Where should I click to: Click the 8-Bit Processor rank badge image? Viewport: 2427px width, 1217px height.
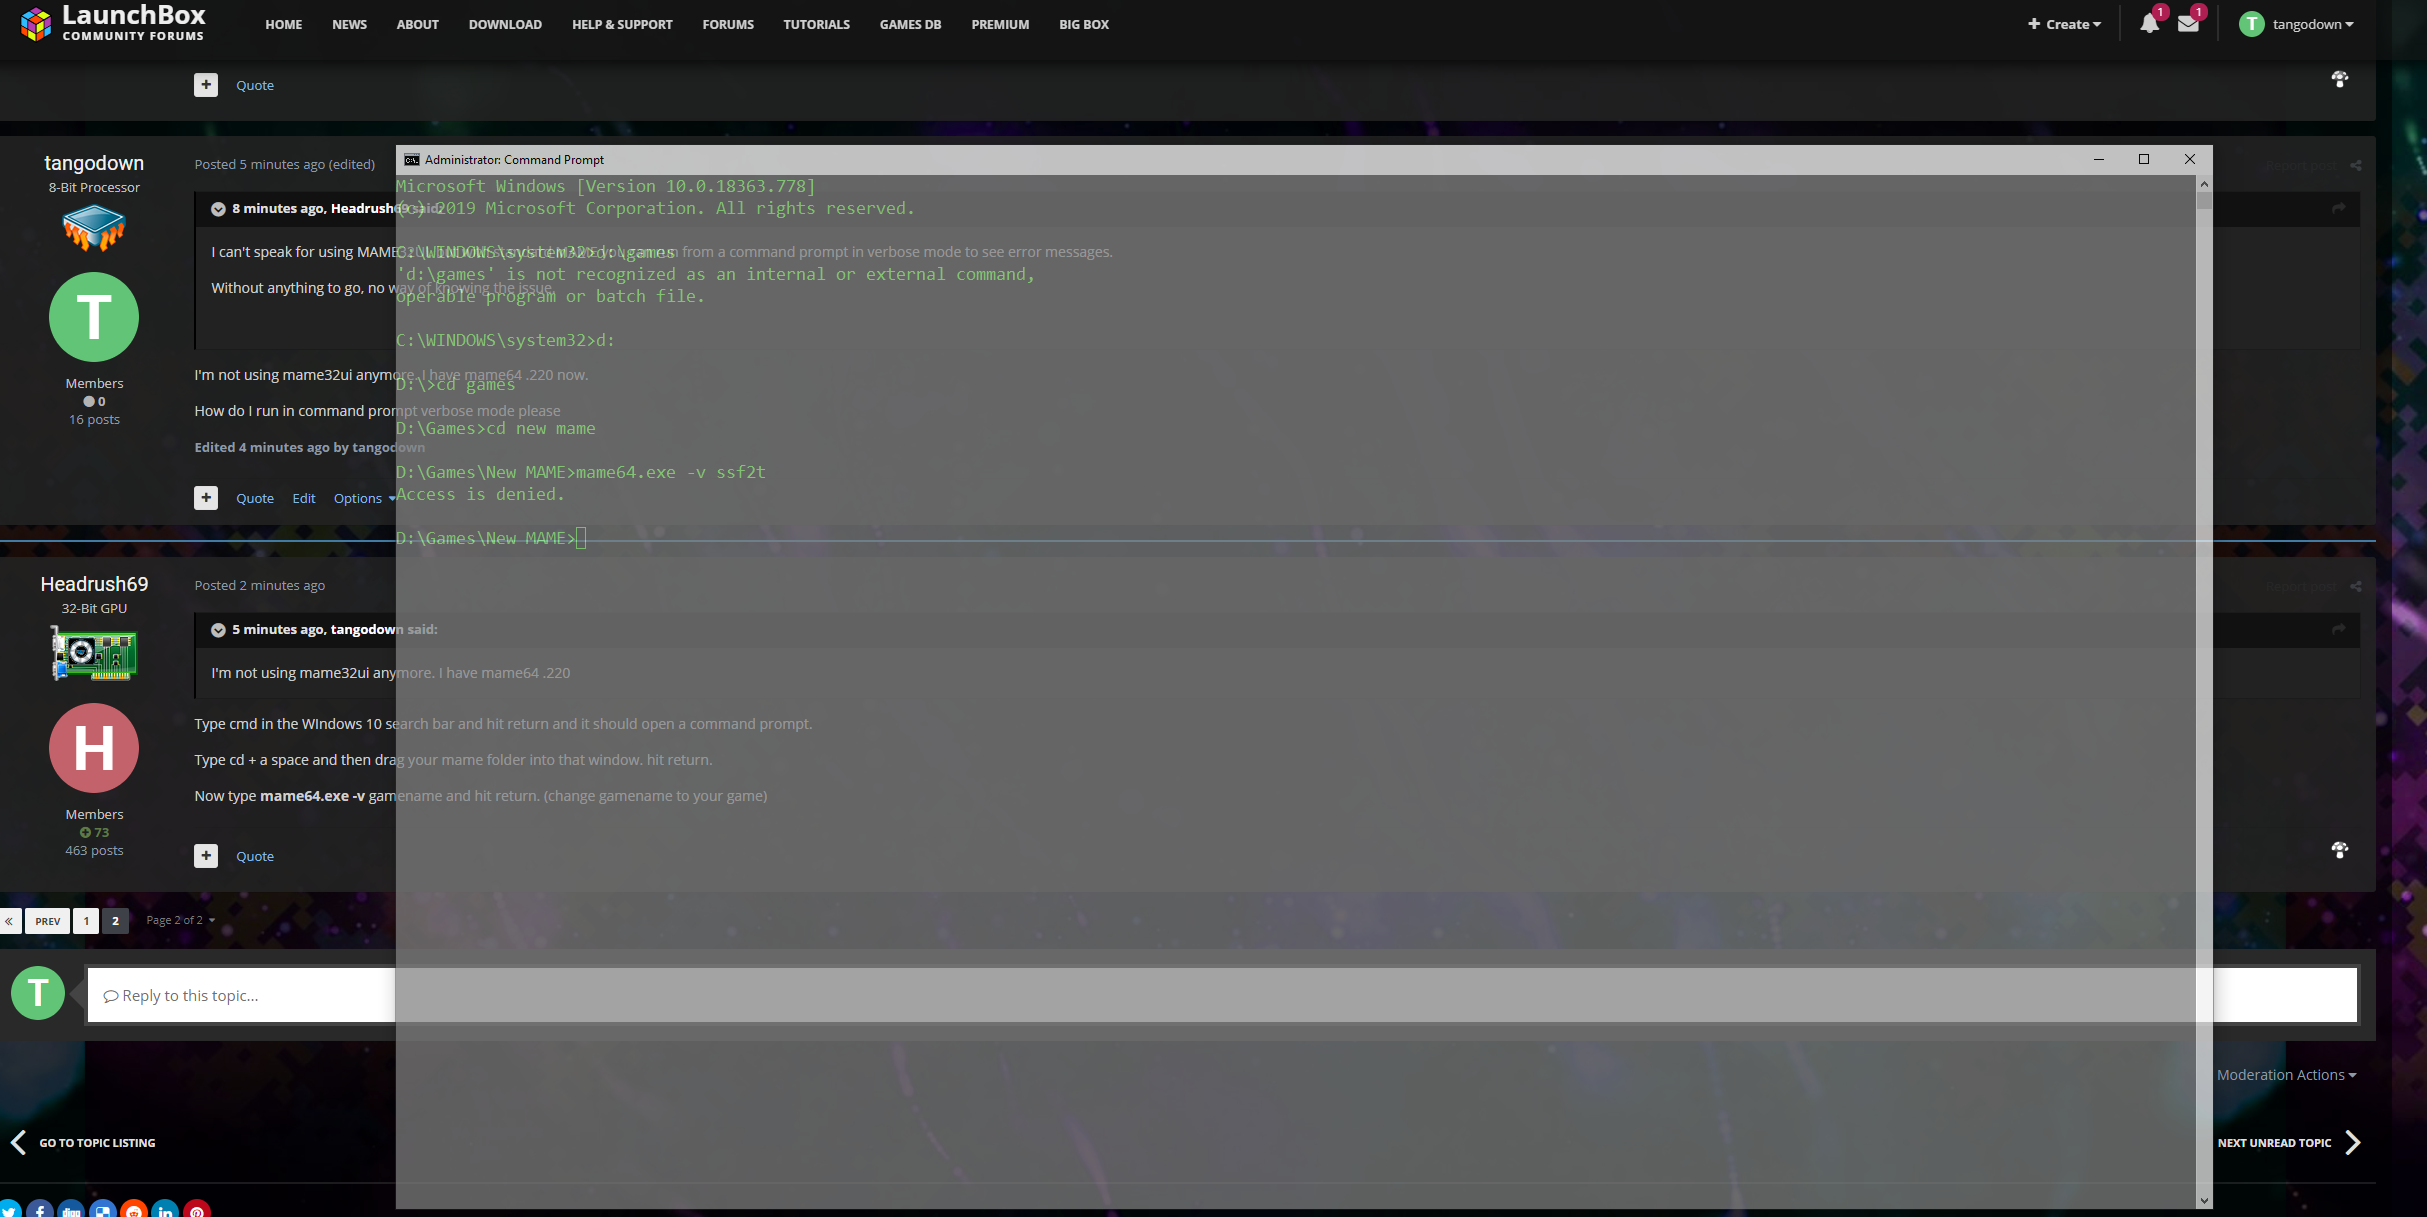coord(94,227)
